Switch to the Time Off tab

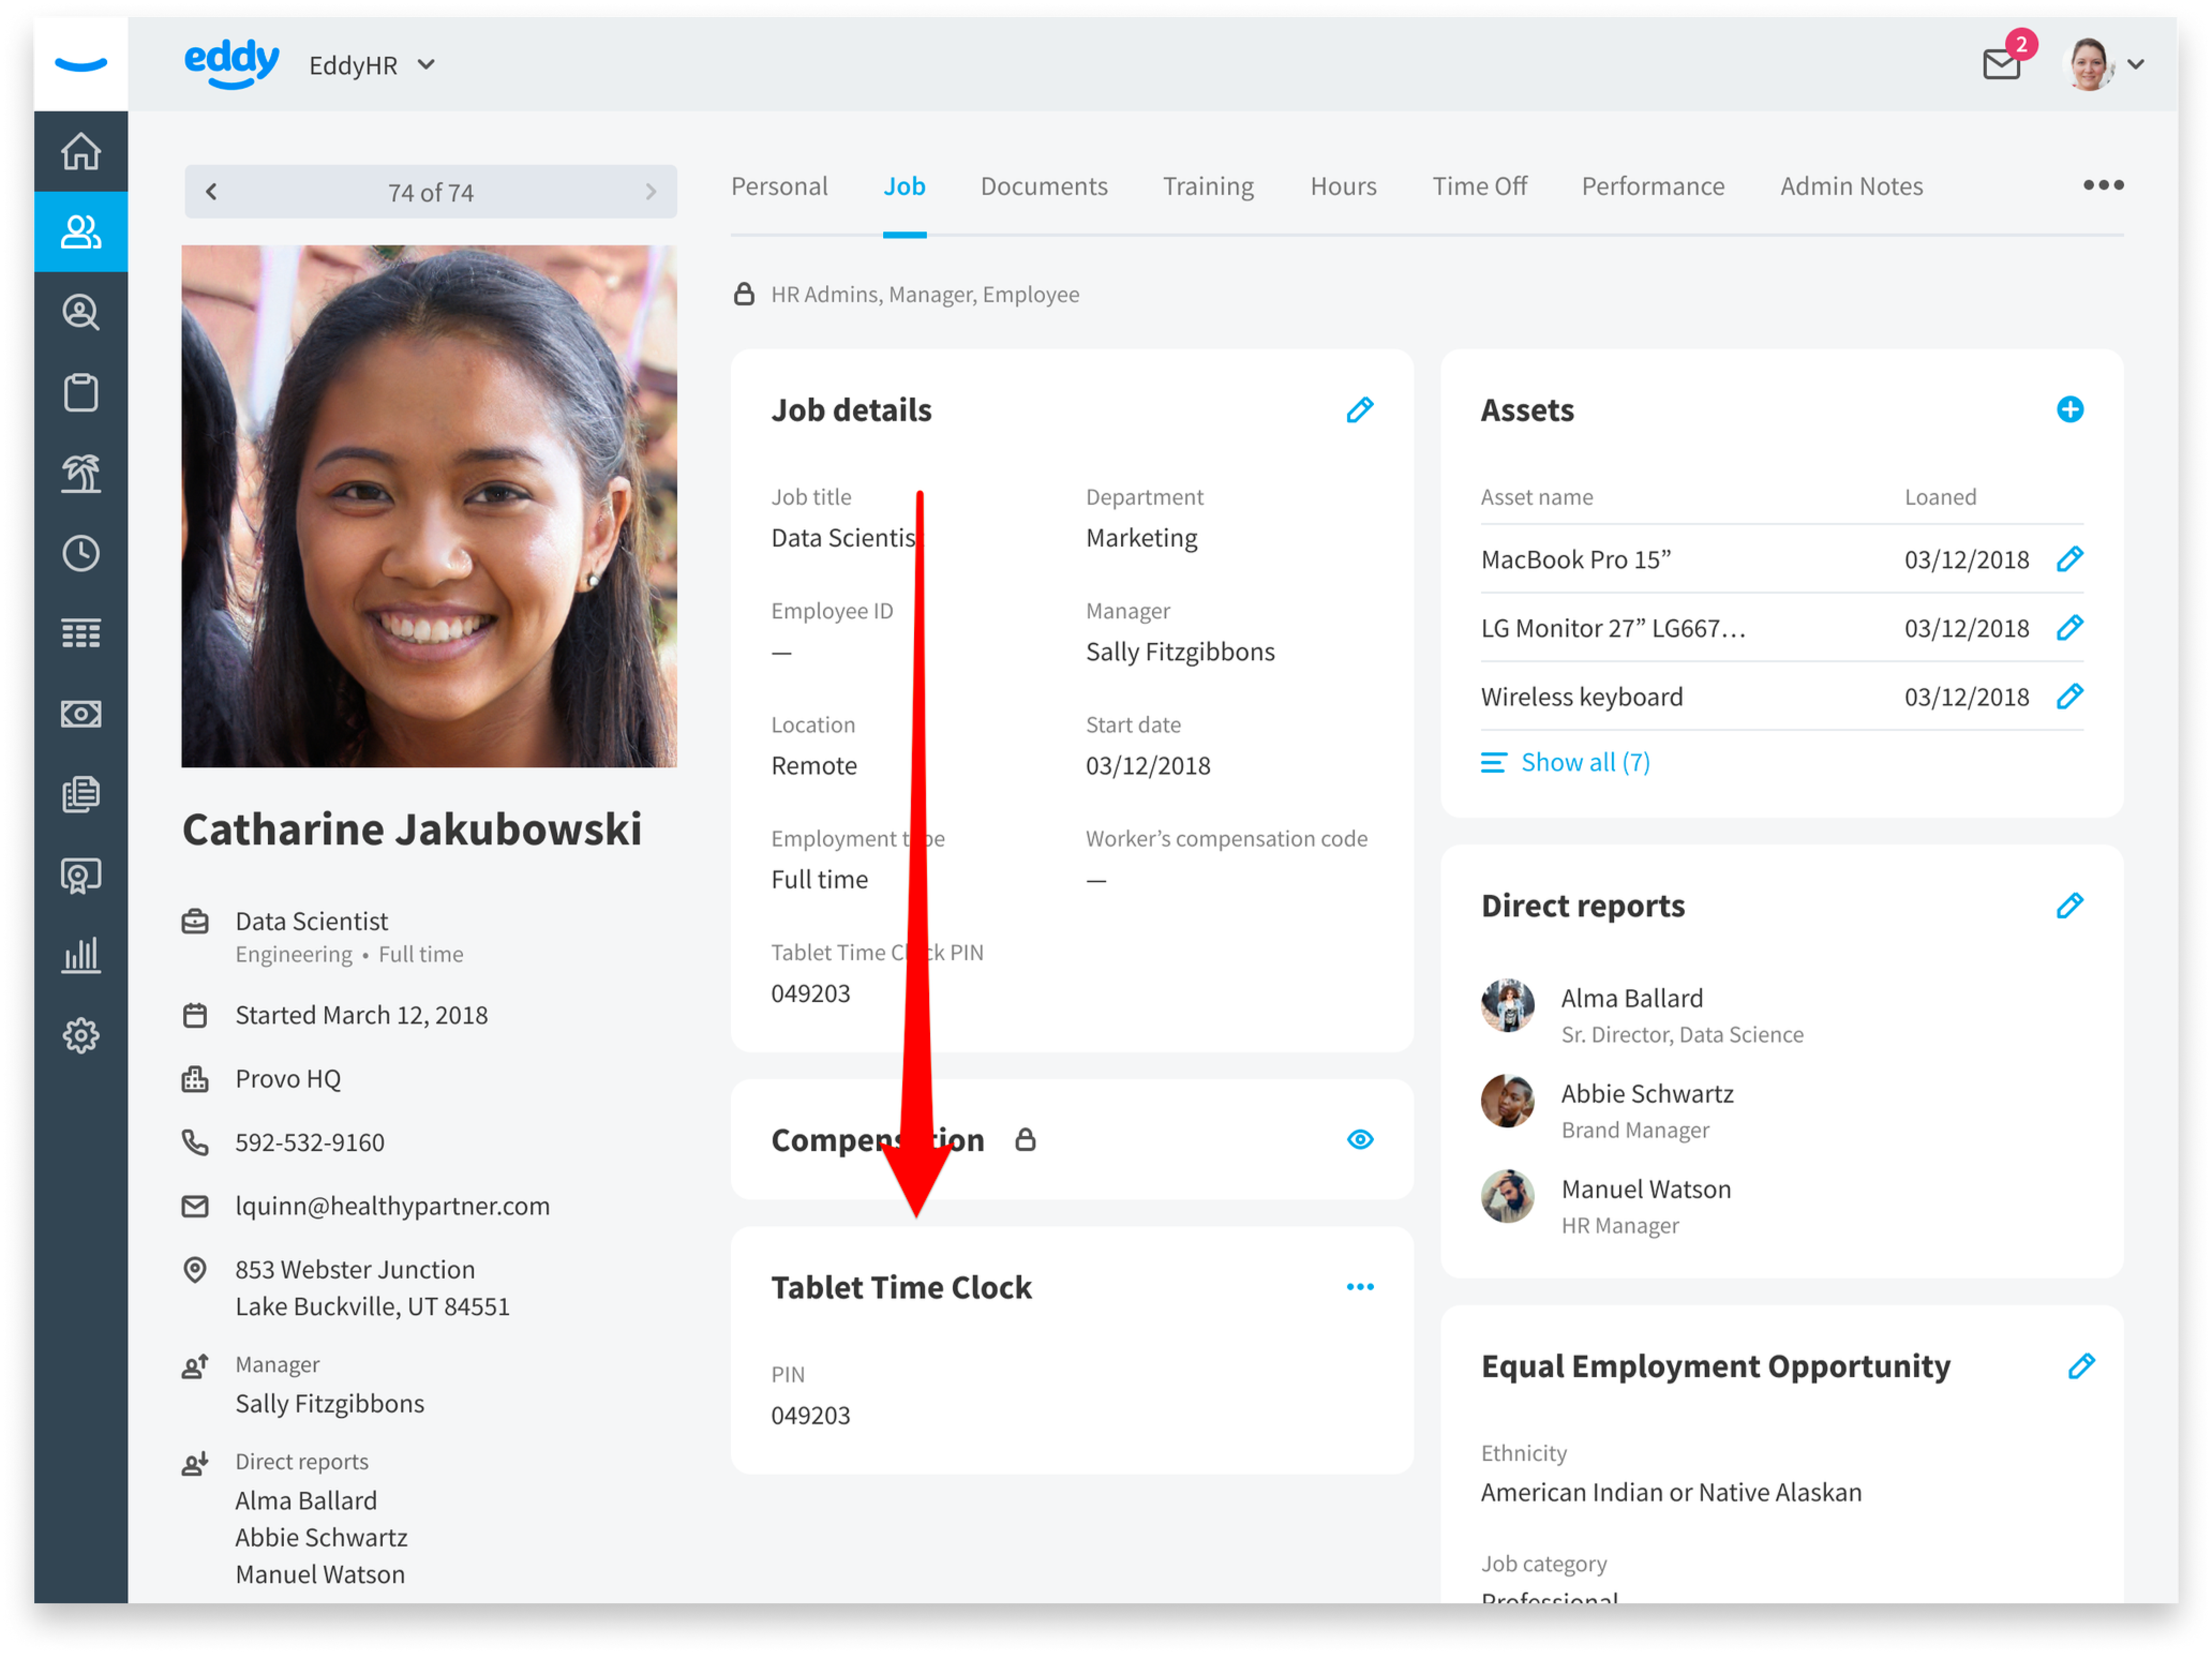[1479, 187]
